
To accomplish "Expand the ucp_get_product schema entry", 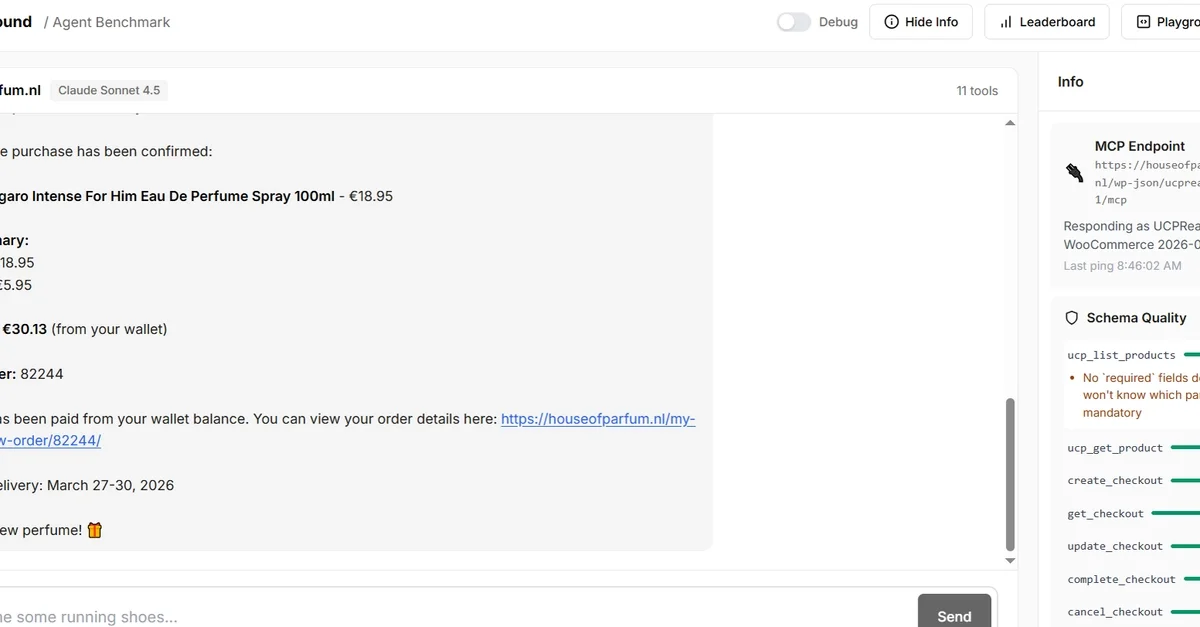I will click(1115, 448).
